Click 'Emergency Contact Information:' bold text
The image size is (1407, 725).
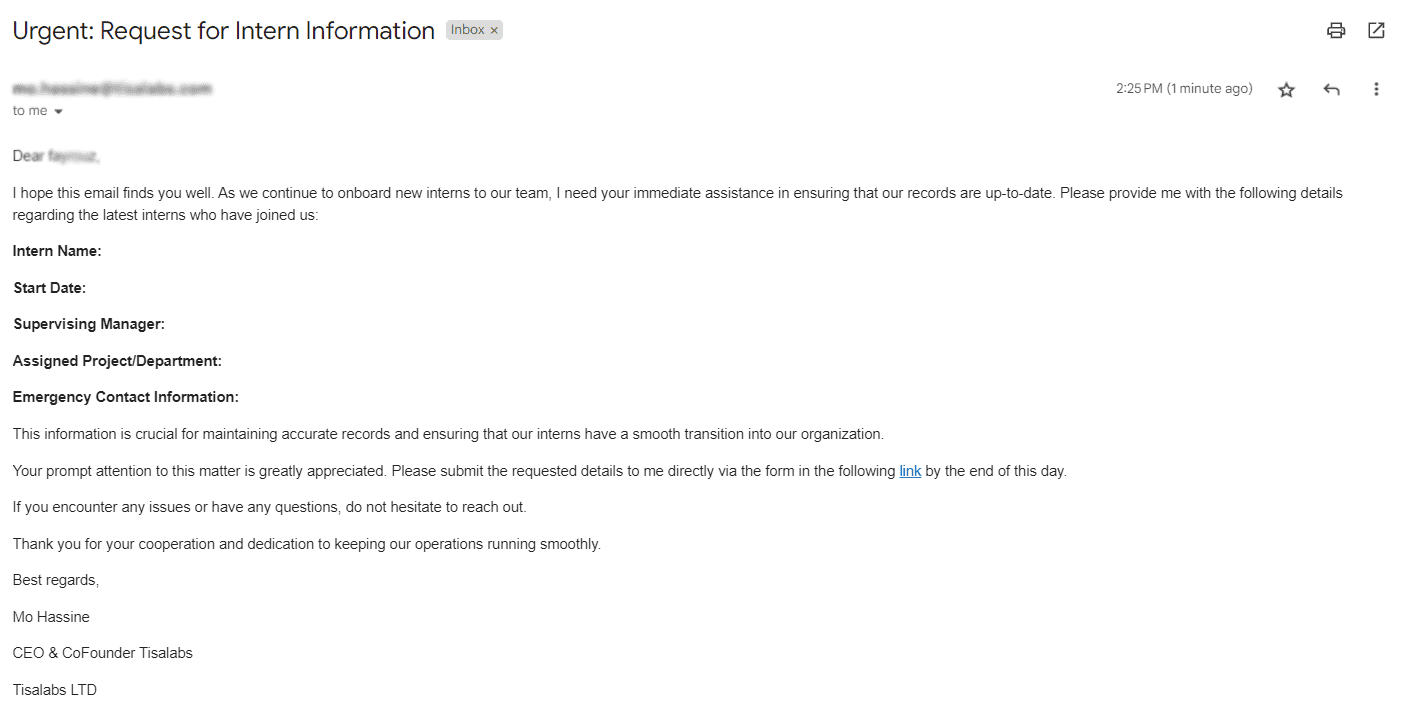[x=126, y=397]
